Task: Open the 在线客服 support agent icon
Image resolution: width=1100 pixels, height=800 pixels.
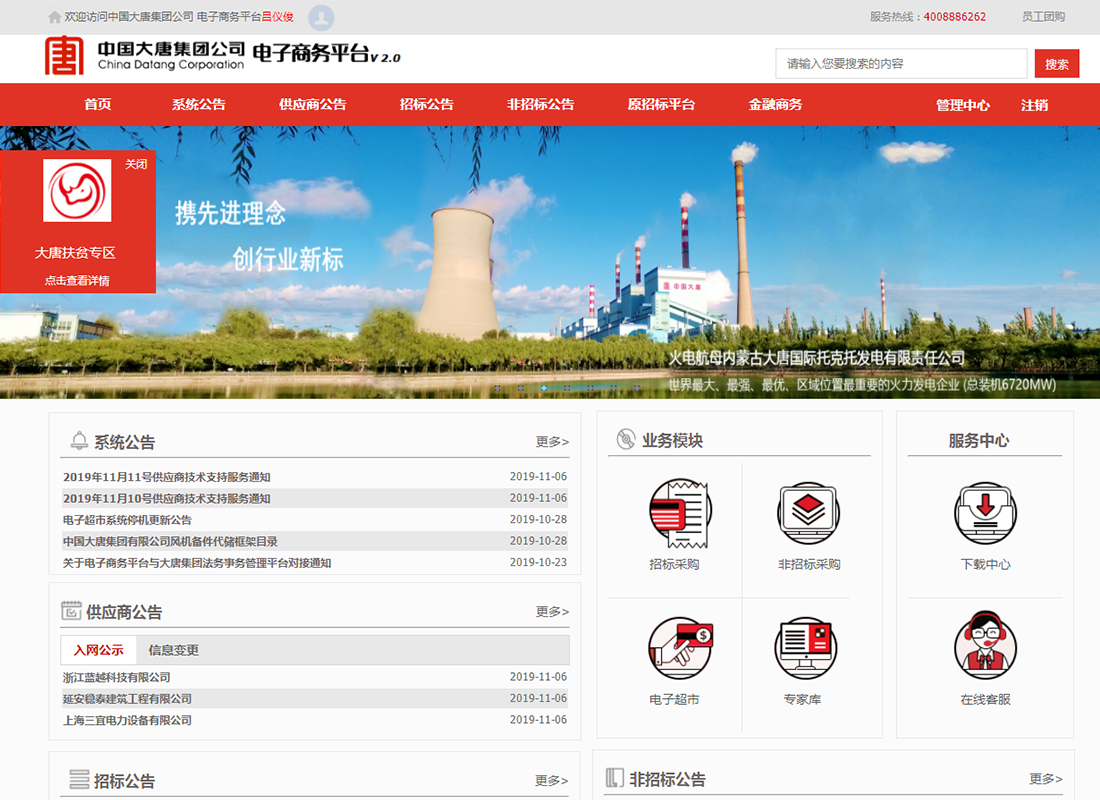Action: [x=985, y=644]
